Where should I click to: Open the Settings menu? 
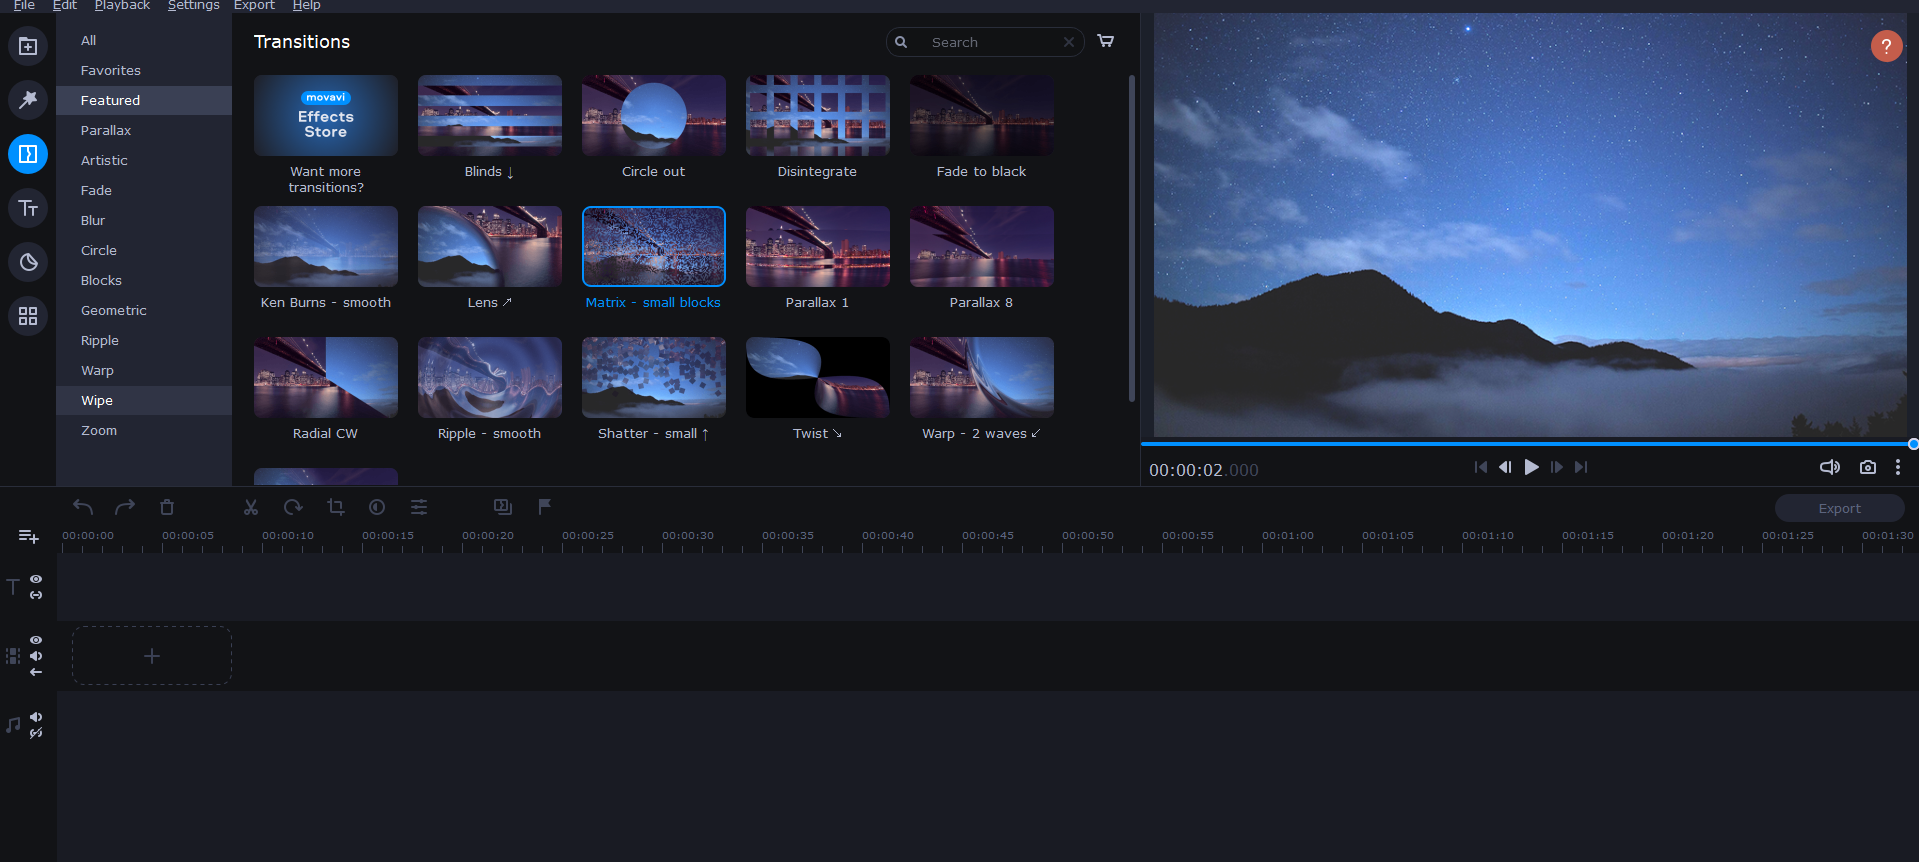[x=193, y=5]
